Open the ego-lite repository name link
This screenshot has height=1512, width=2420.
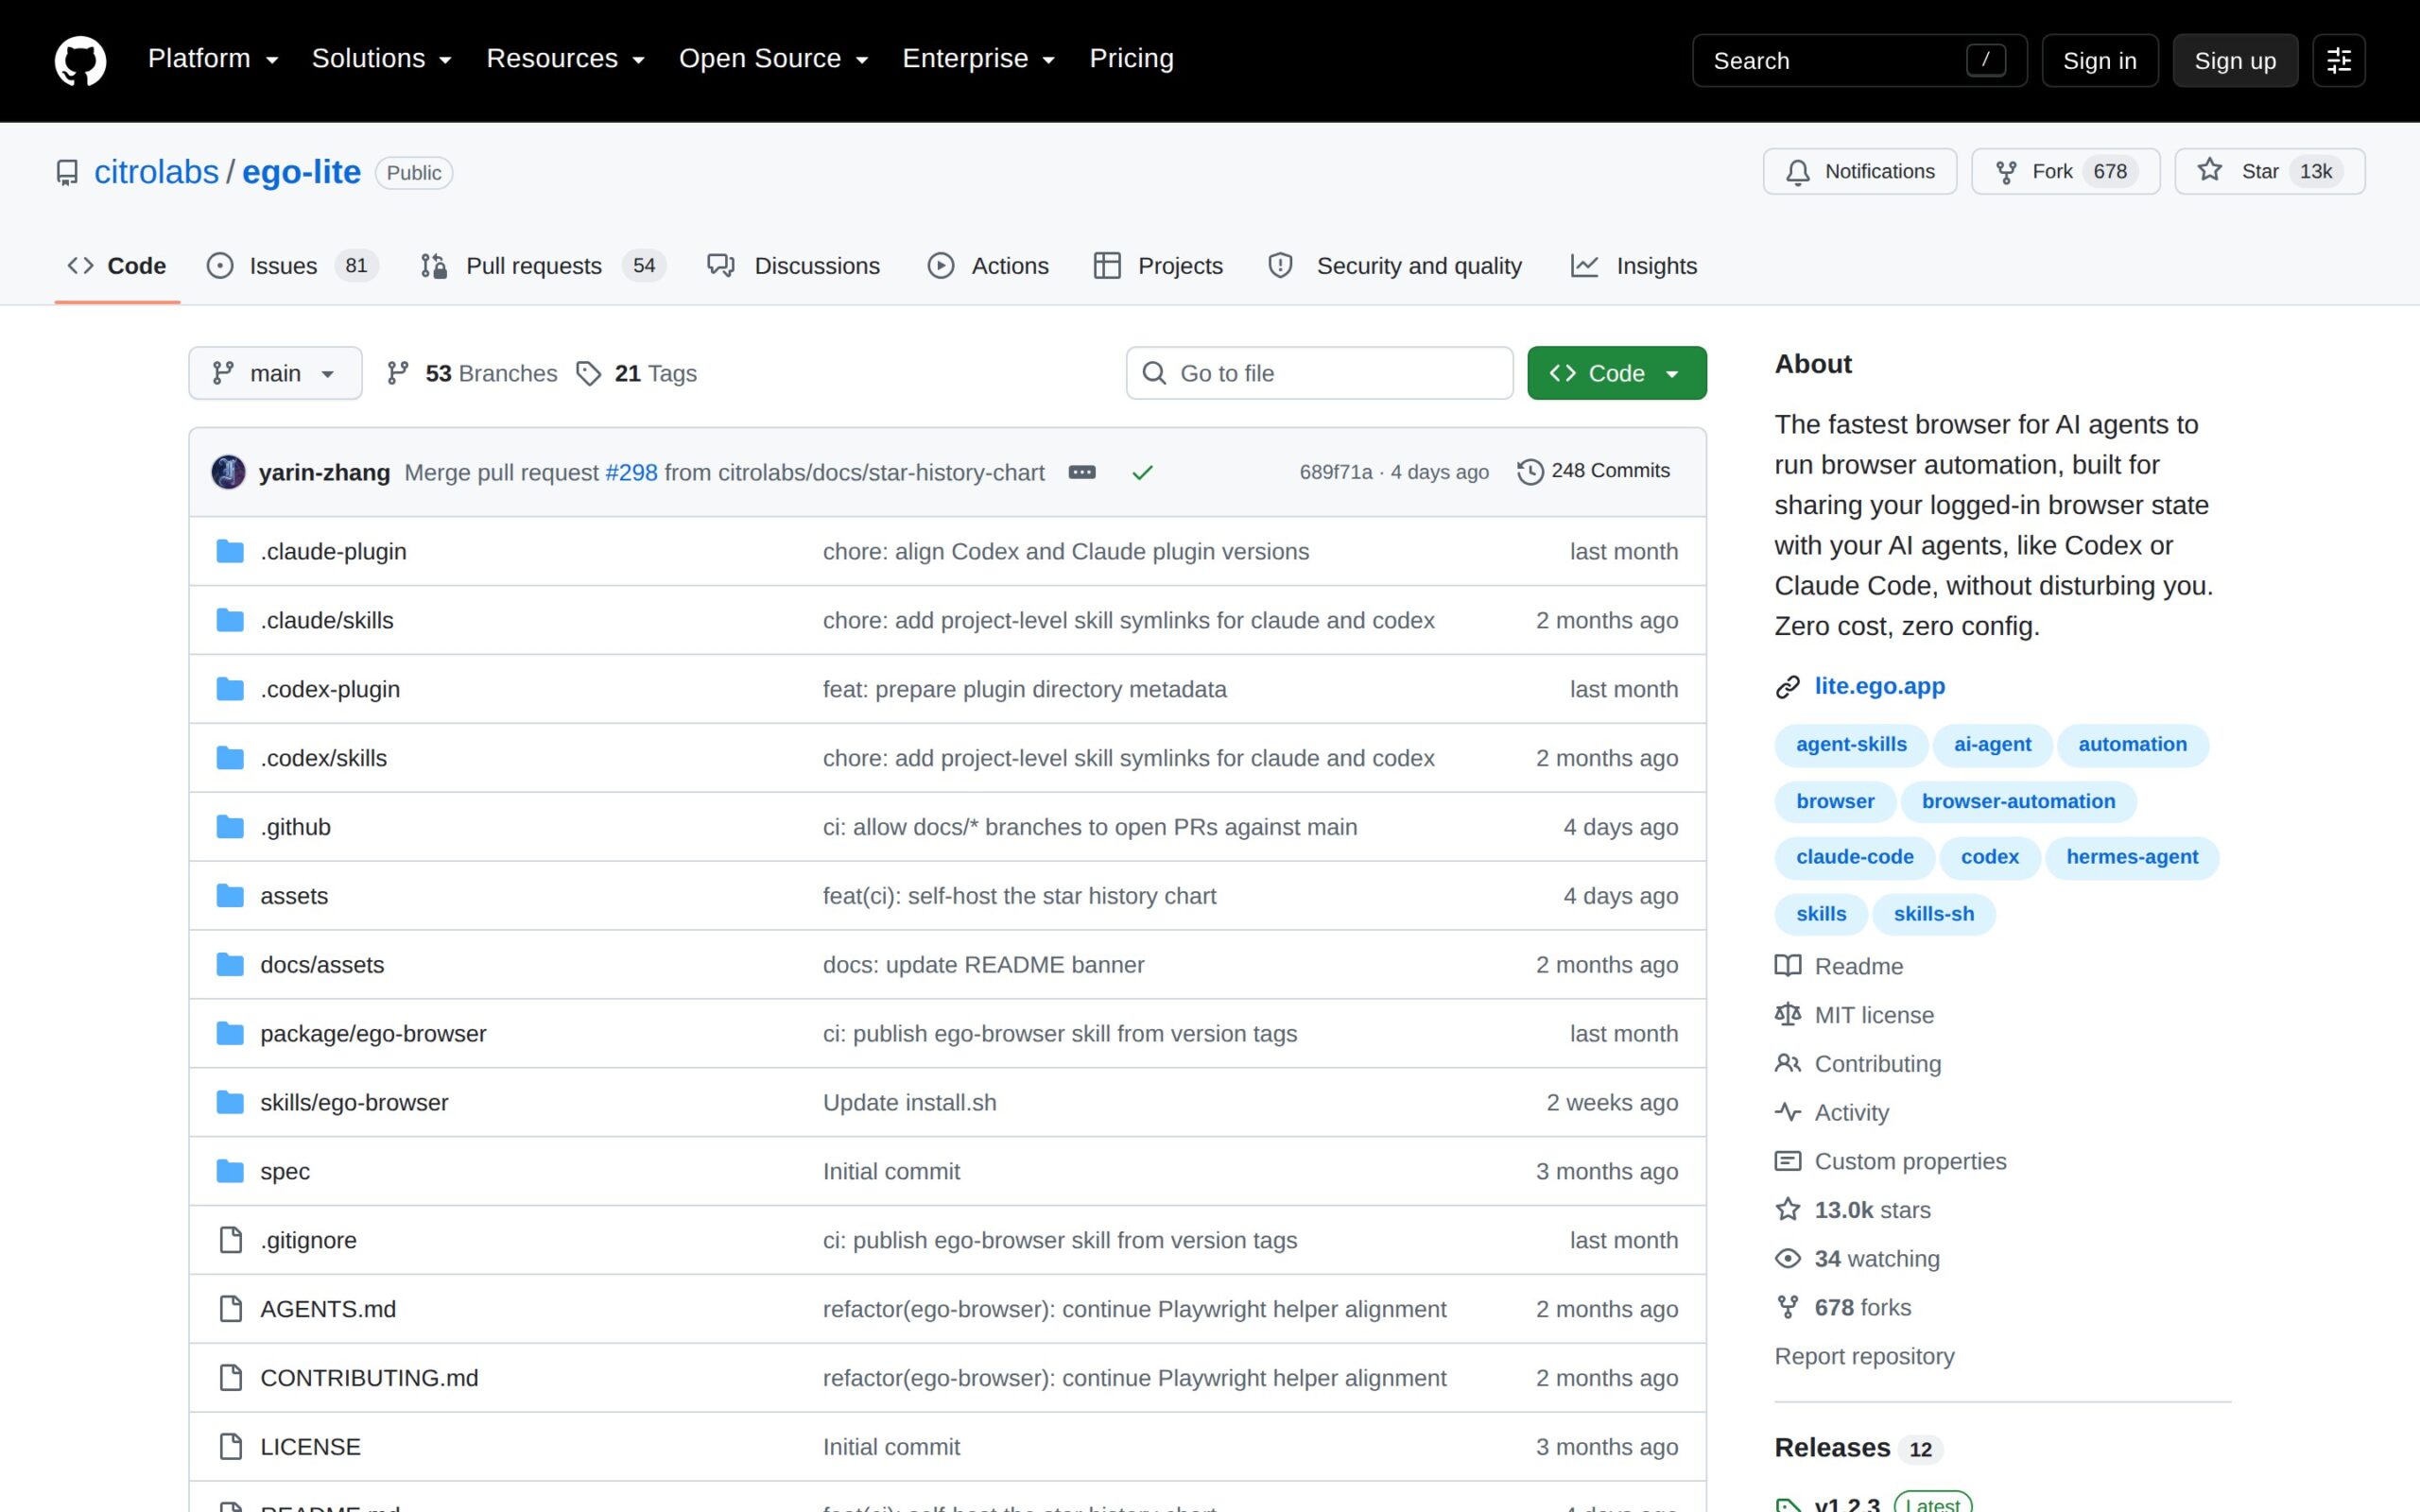pyautogui.click(x=301, y=172)
